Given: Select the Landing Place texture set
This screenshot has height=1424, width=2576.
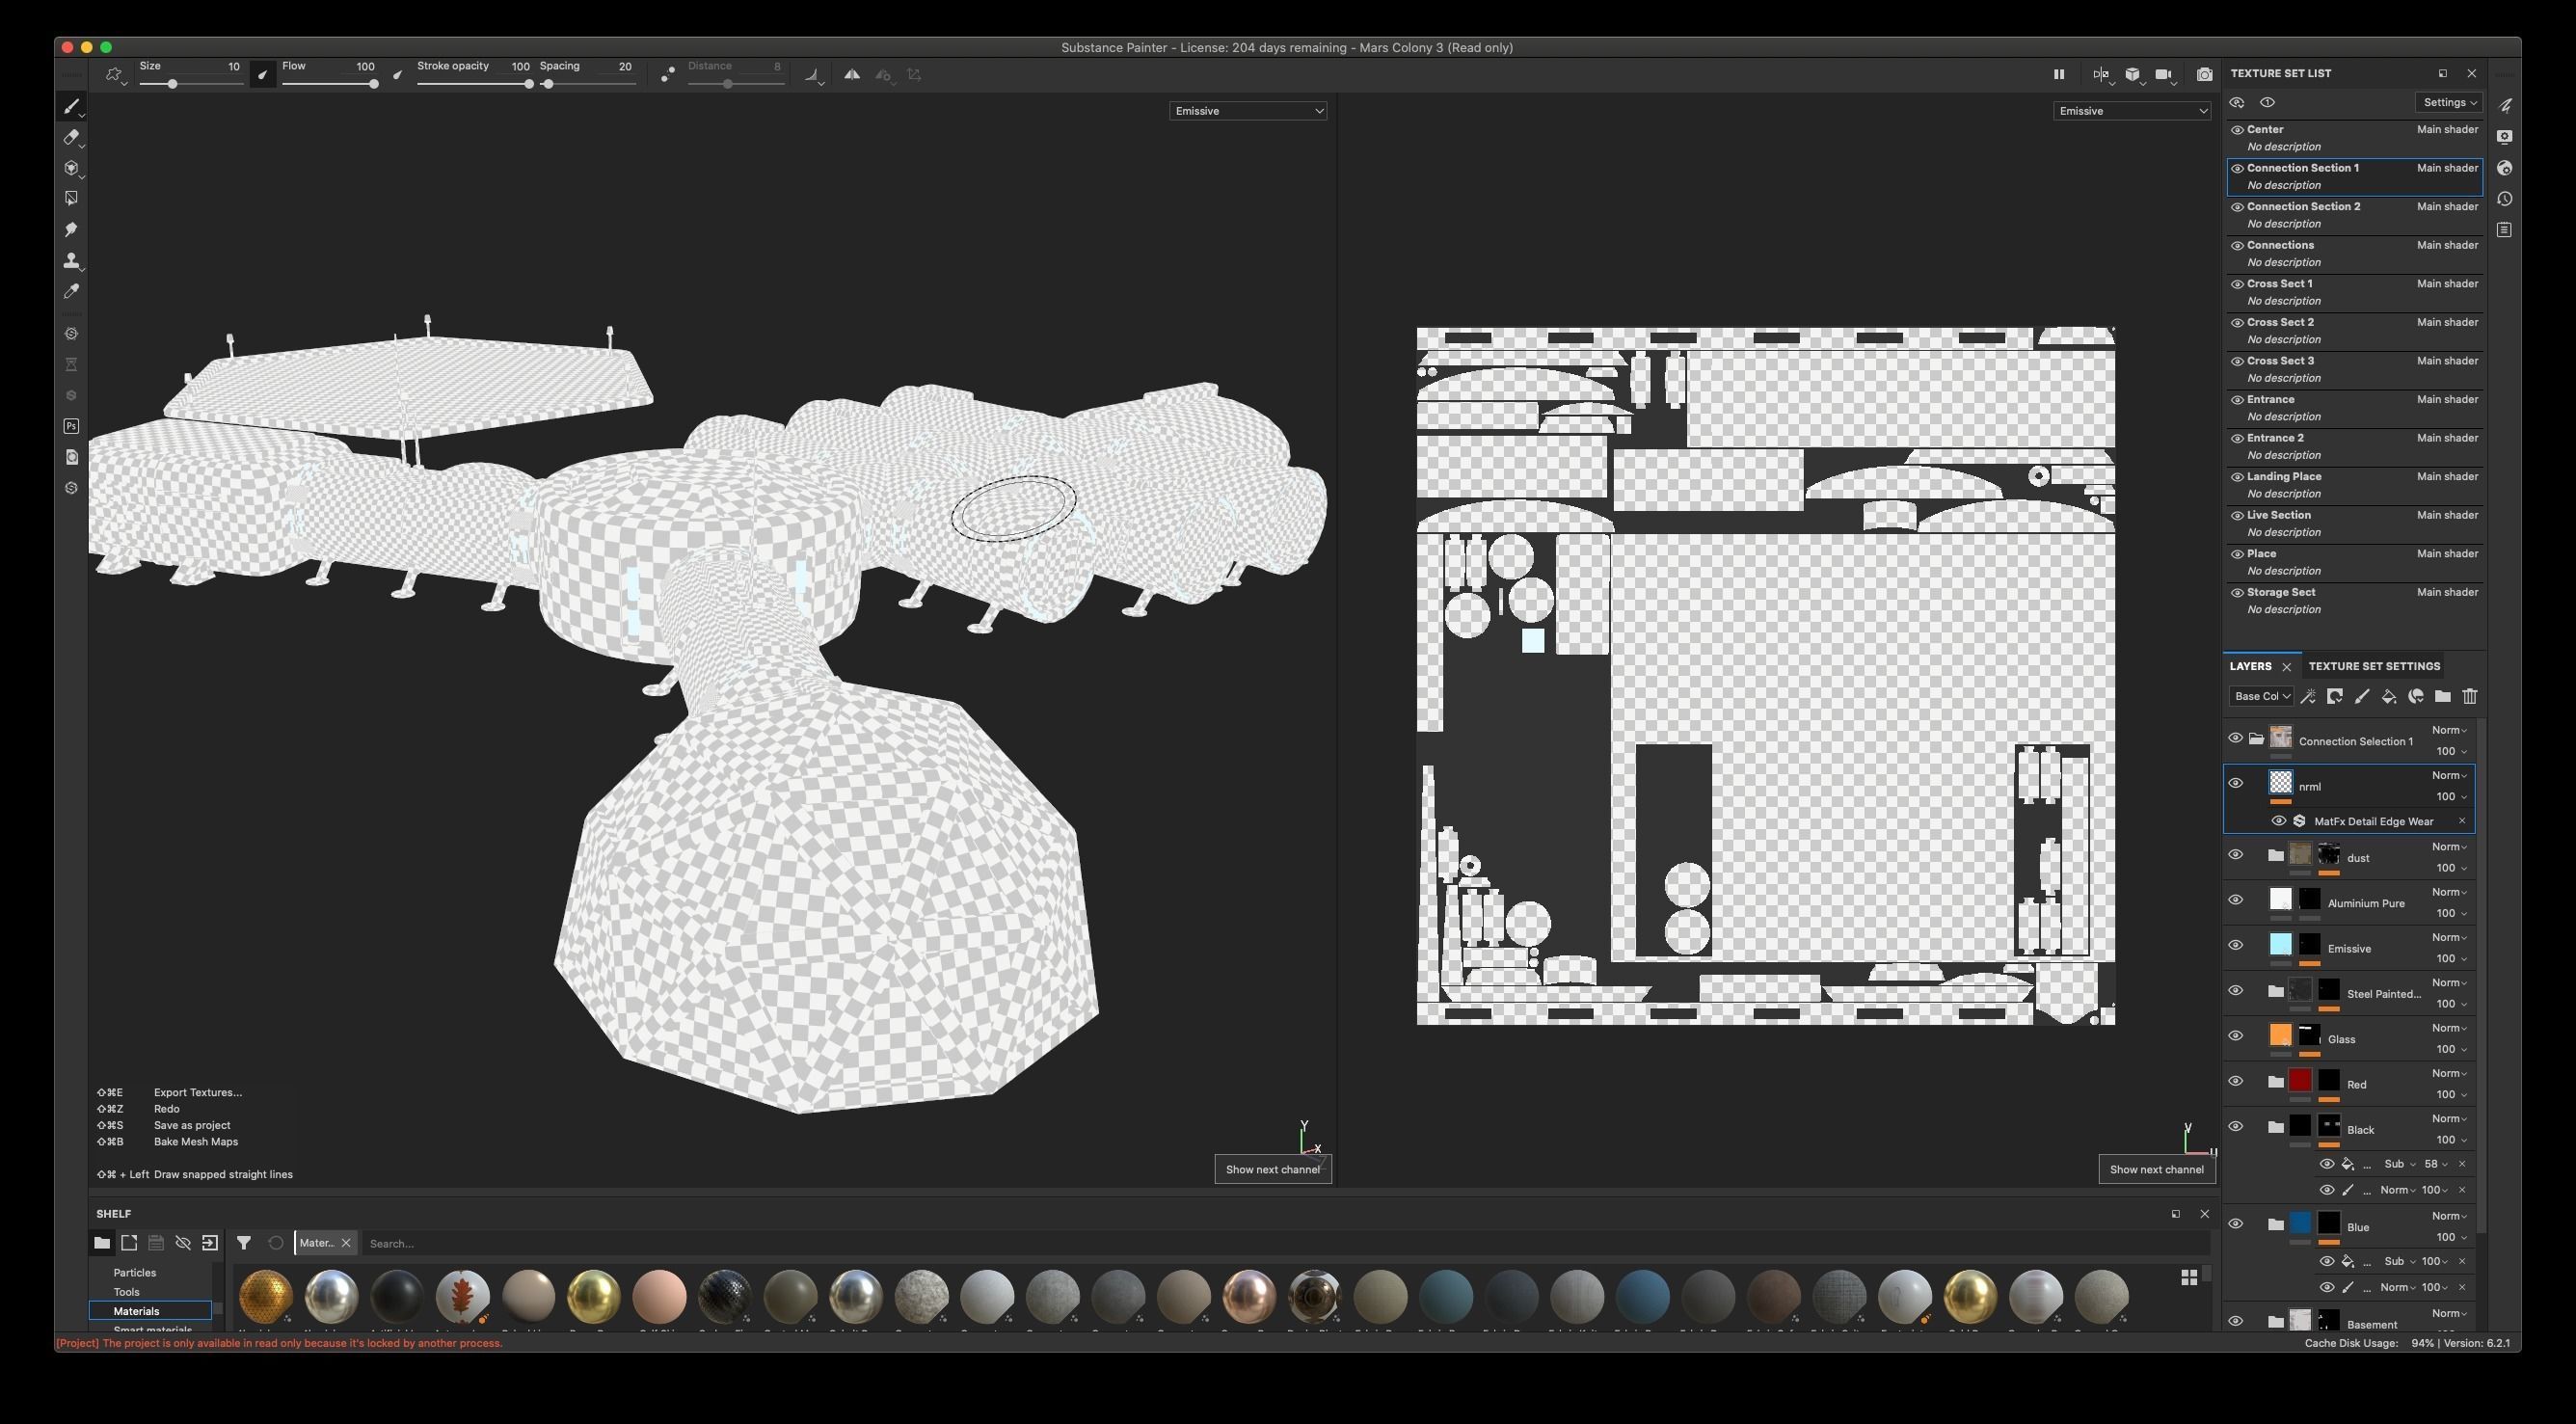Looking at the screenshot, I should click(2283, 477).
